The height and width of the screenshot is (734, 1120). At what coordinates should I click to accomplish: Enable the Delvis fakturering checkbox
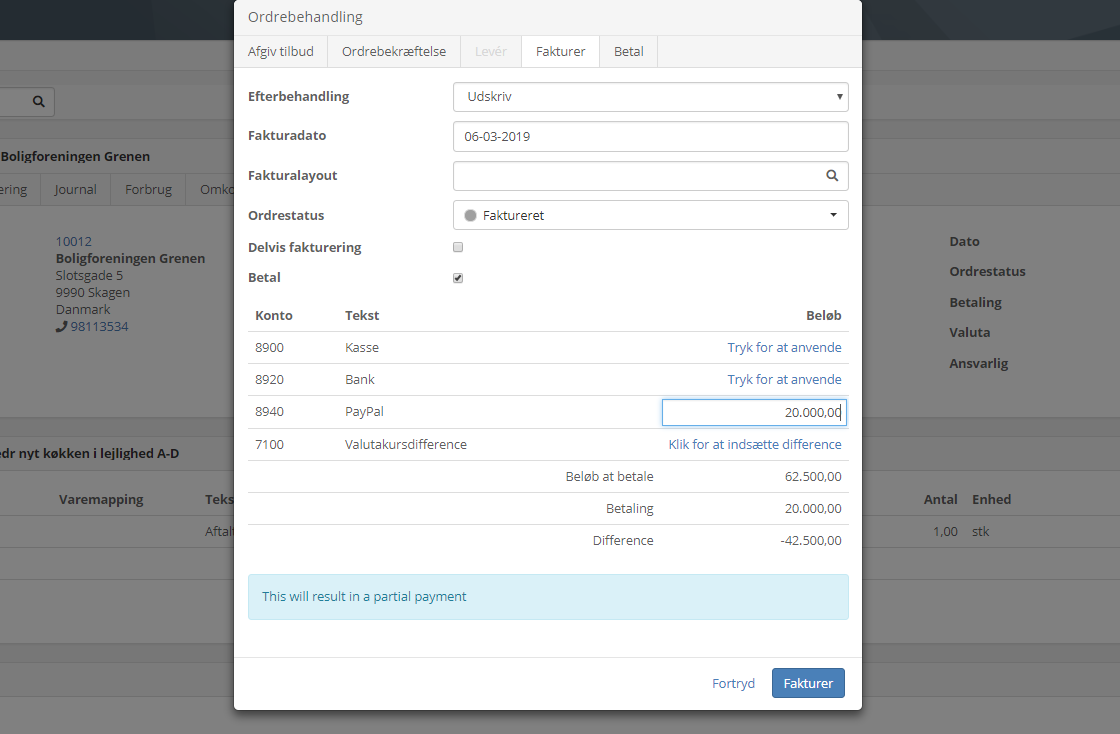tap(458, 247)
